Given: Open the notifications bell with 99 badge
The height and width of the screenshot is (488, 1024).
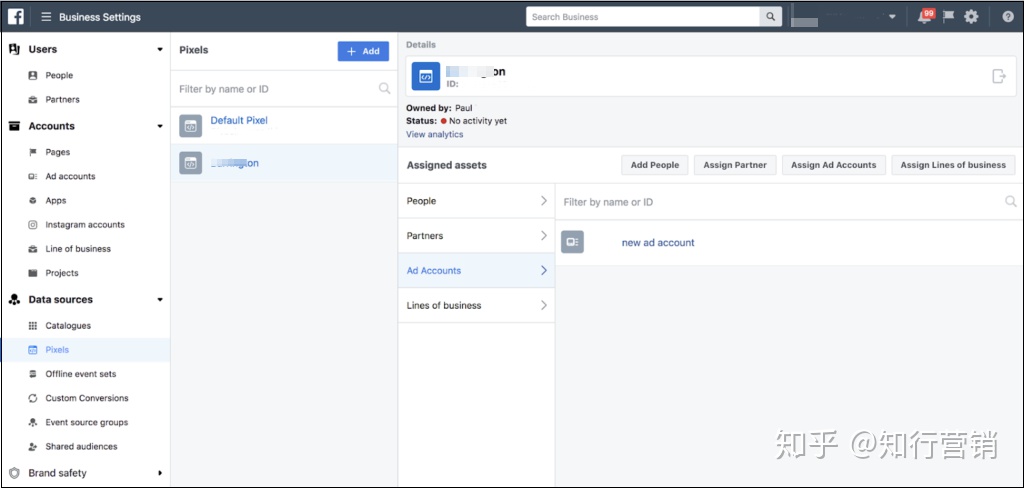Looking at the screenshot, I should tap(925, 17).
